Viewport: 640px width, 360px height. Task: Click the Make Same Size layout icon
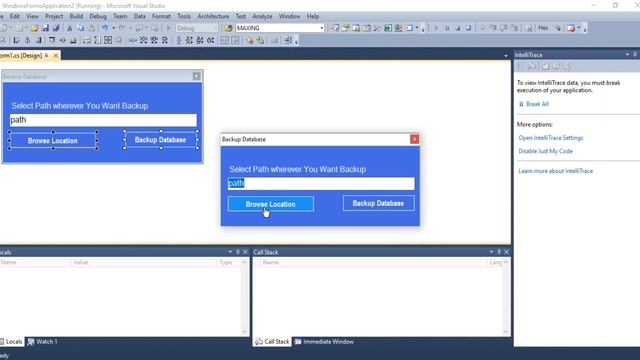[x=108, y=40]
